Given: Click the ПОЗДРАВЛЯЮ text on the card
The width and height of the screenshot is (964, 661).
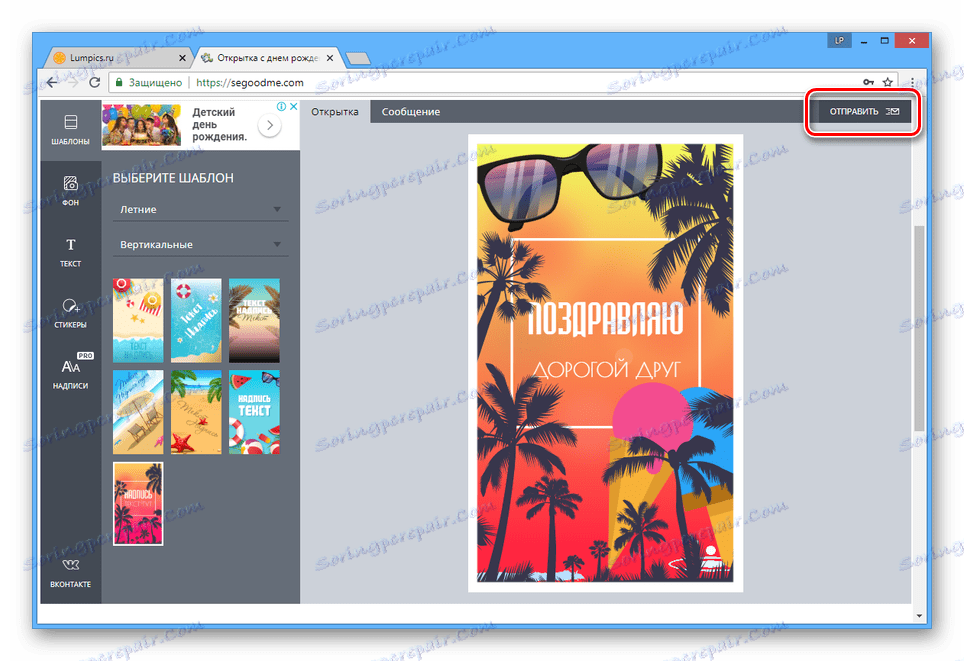Looking at the screenshot, I should (606, 319).
